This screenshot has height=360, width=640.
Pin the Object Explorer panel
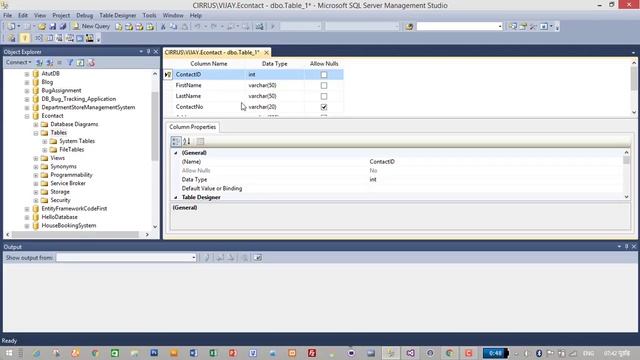[x=148, y=51]
